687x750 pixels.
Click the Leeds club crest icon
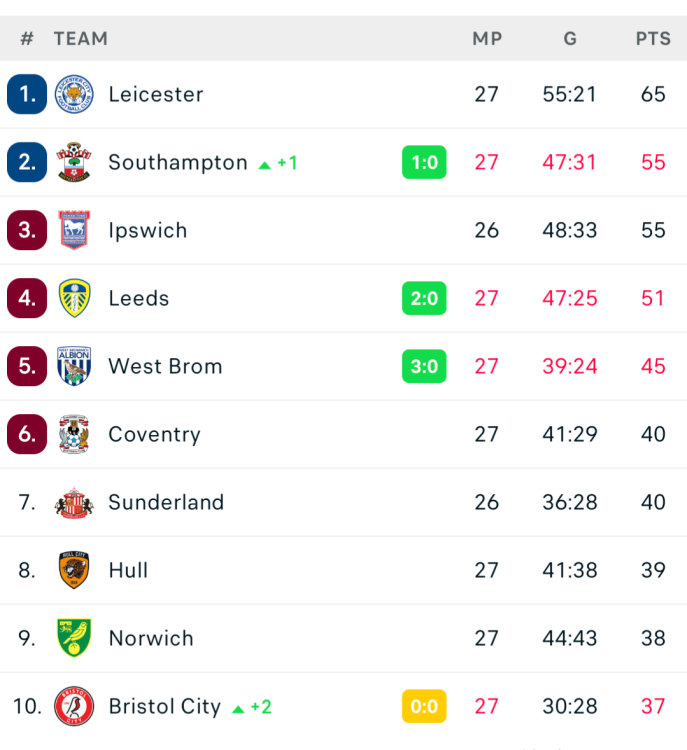pos(74,298)
